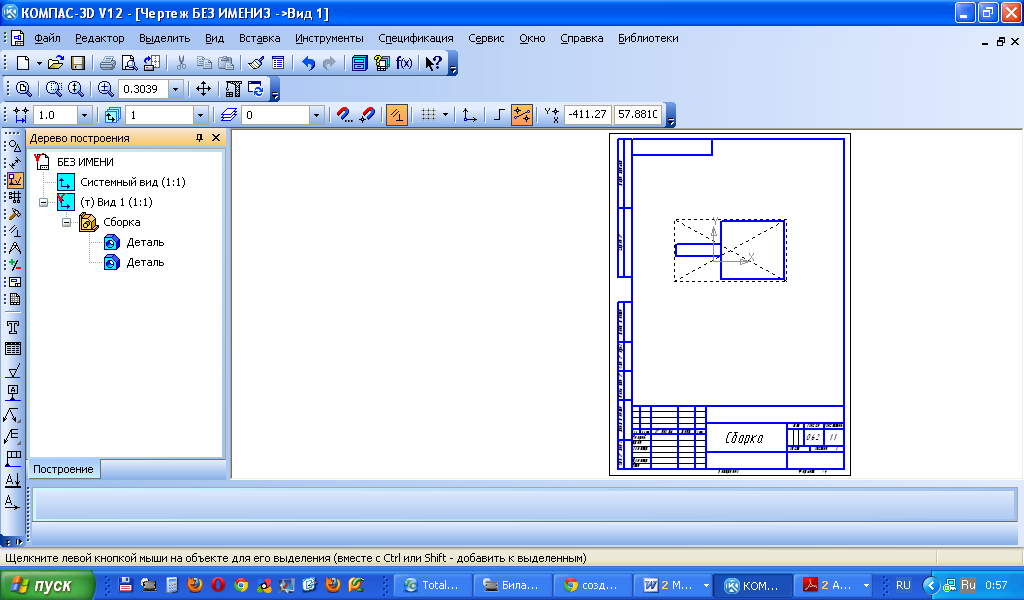Switch to the Geometry panel button
The width and height of the screenshot is (1024, 600).
[15, 146]
